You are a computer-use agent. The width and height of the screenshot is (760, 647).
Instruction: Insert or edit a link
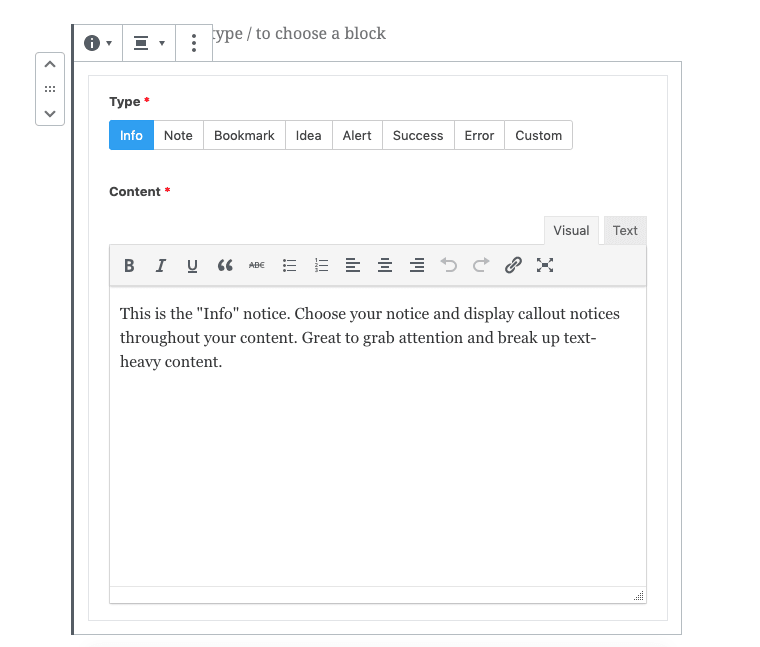coord(513,266)
